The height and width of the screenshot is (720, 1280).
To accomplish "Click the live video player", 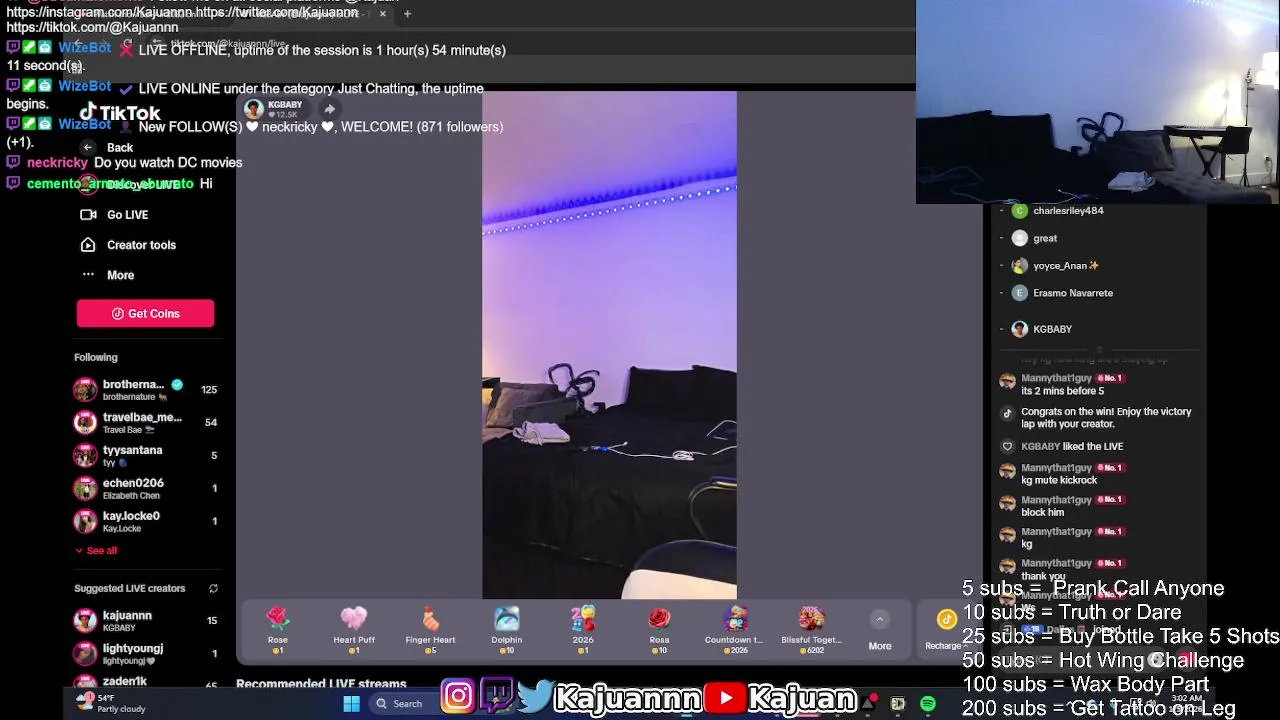I will [609, 345].
